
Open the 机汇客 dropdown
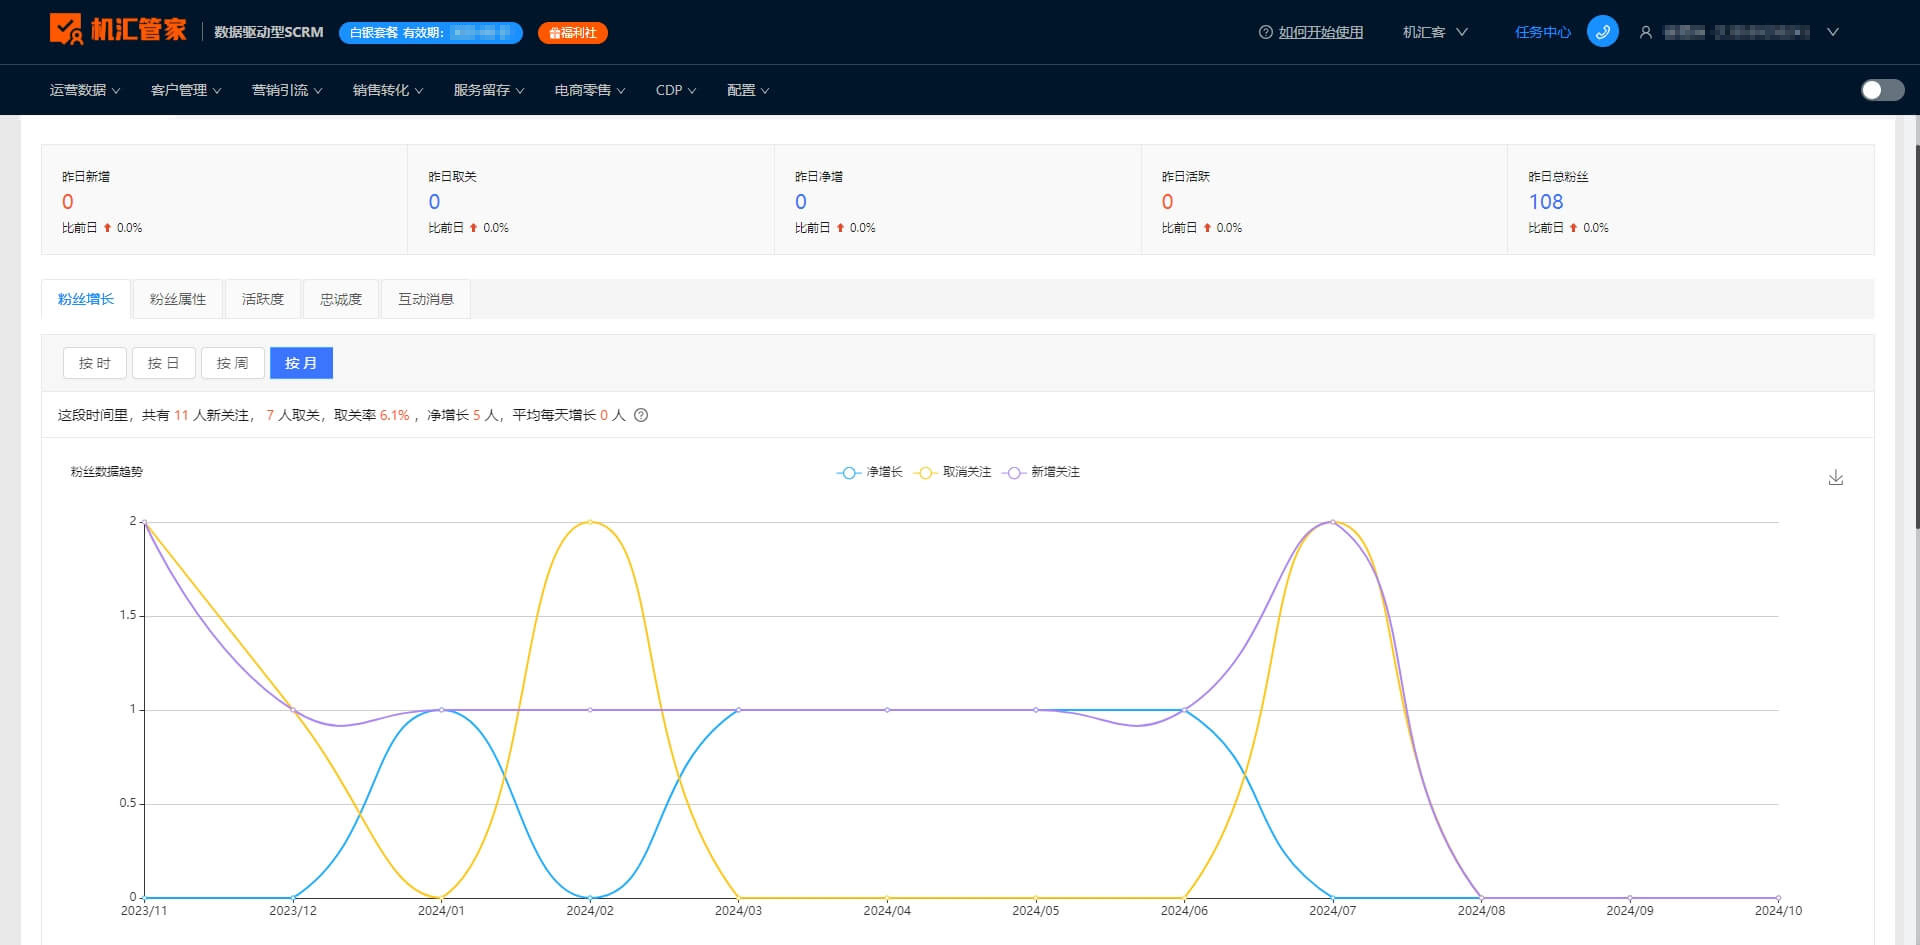click(1435, 32)
